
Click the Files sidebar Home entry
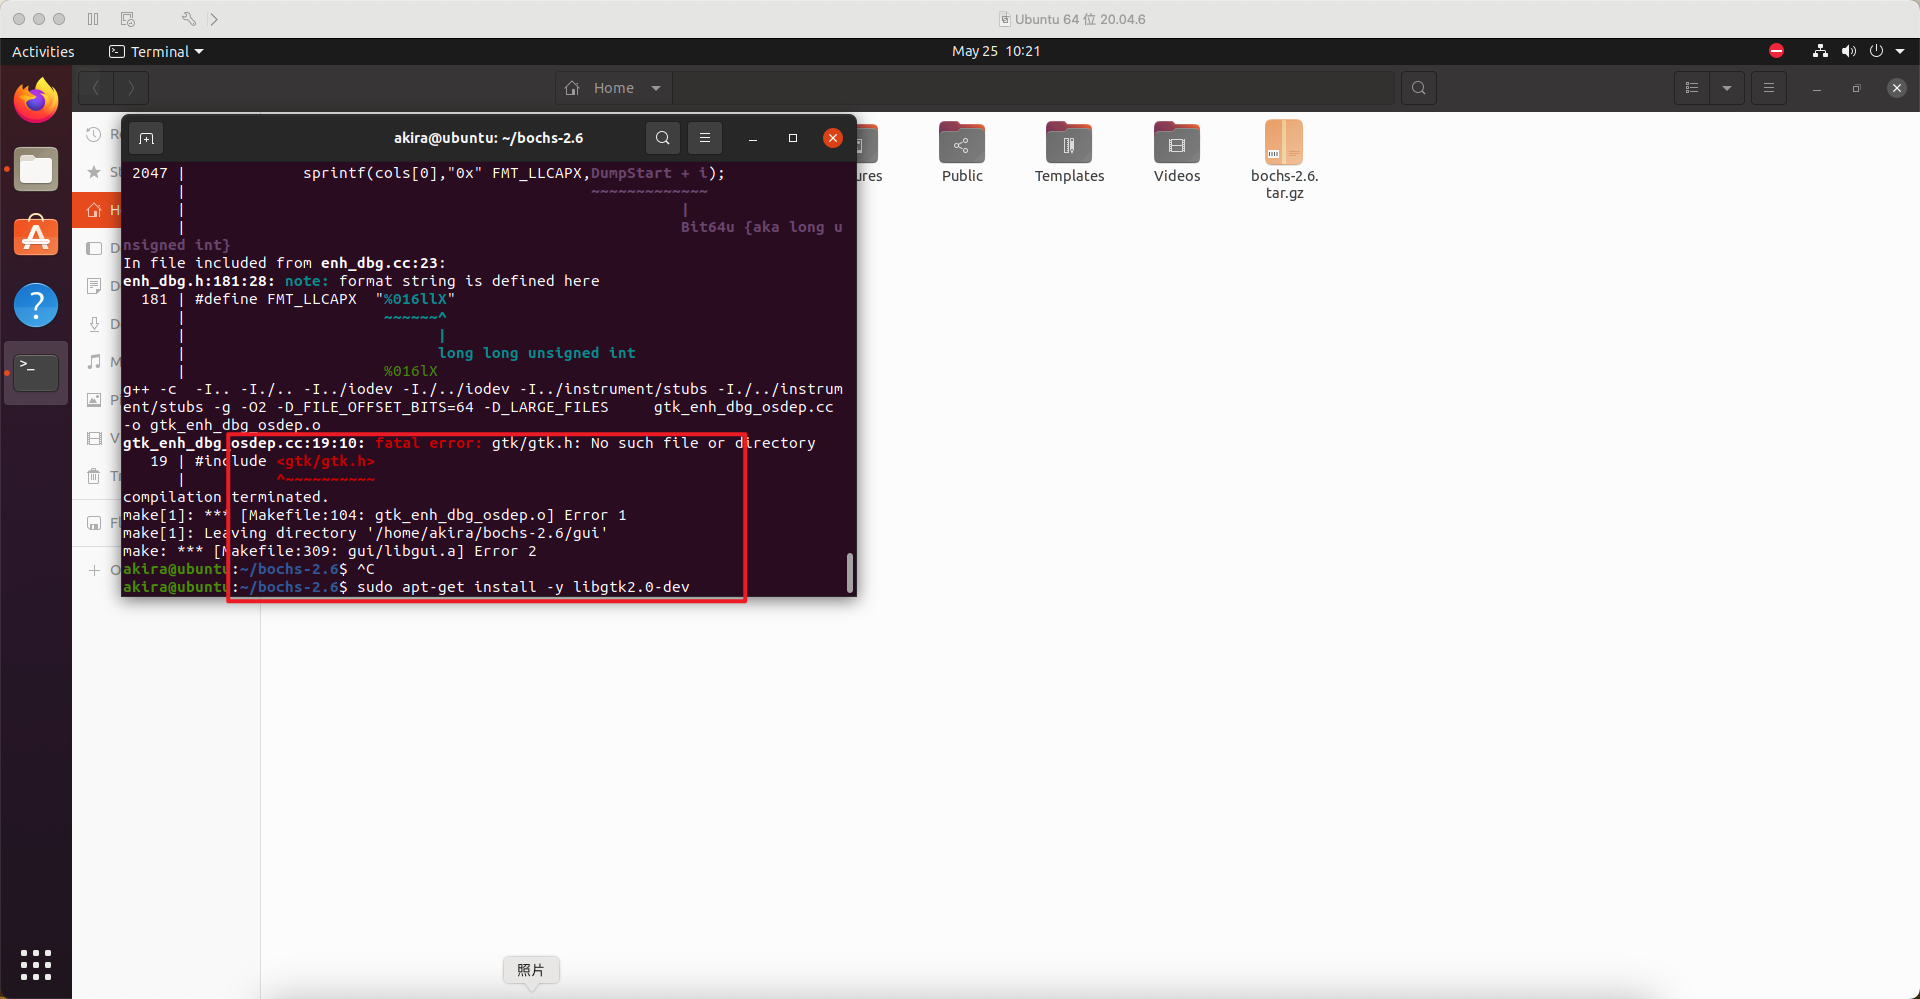pyautogui.click(x=97, y=210)
